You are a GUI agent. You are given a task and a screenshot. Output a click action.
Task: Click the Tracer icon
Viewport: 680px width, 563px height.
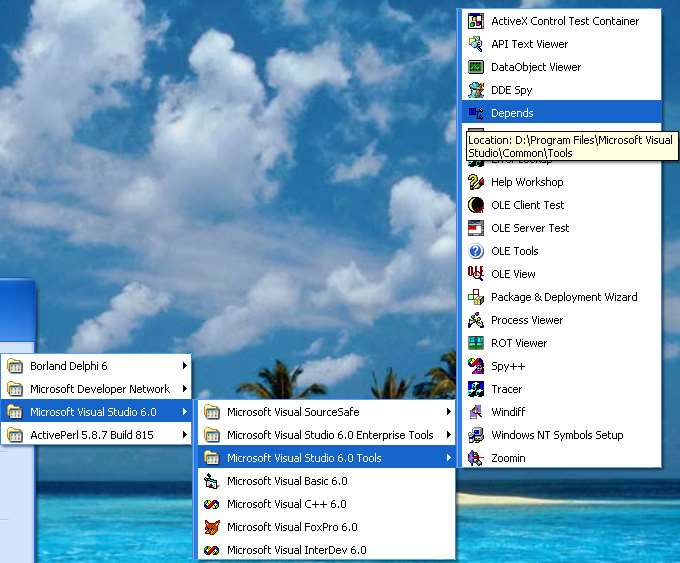[x=476, y=389]
